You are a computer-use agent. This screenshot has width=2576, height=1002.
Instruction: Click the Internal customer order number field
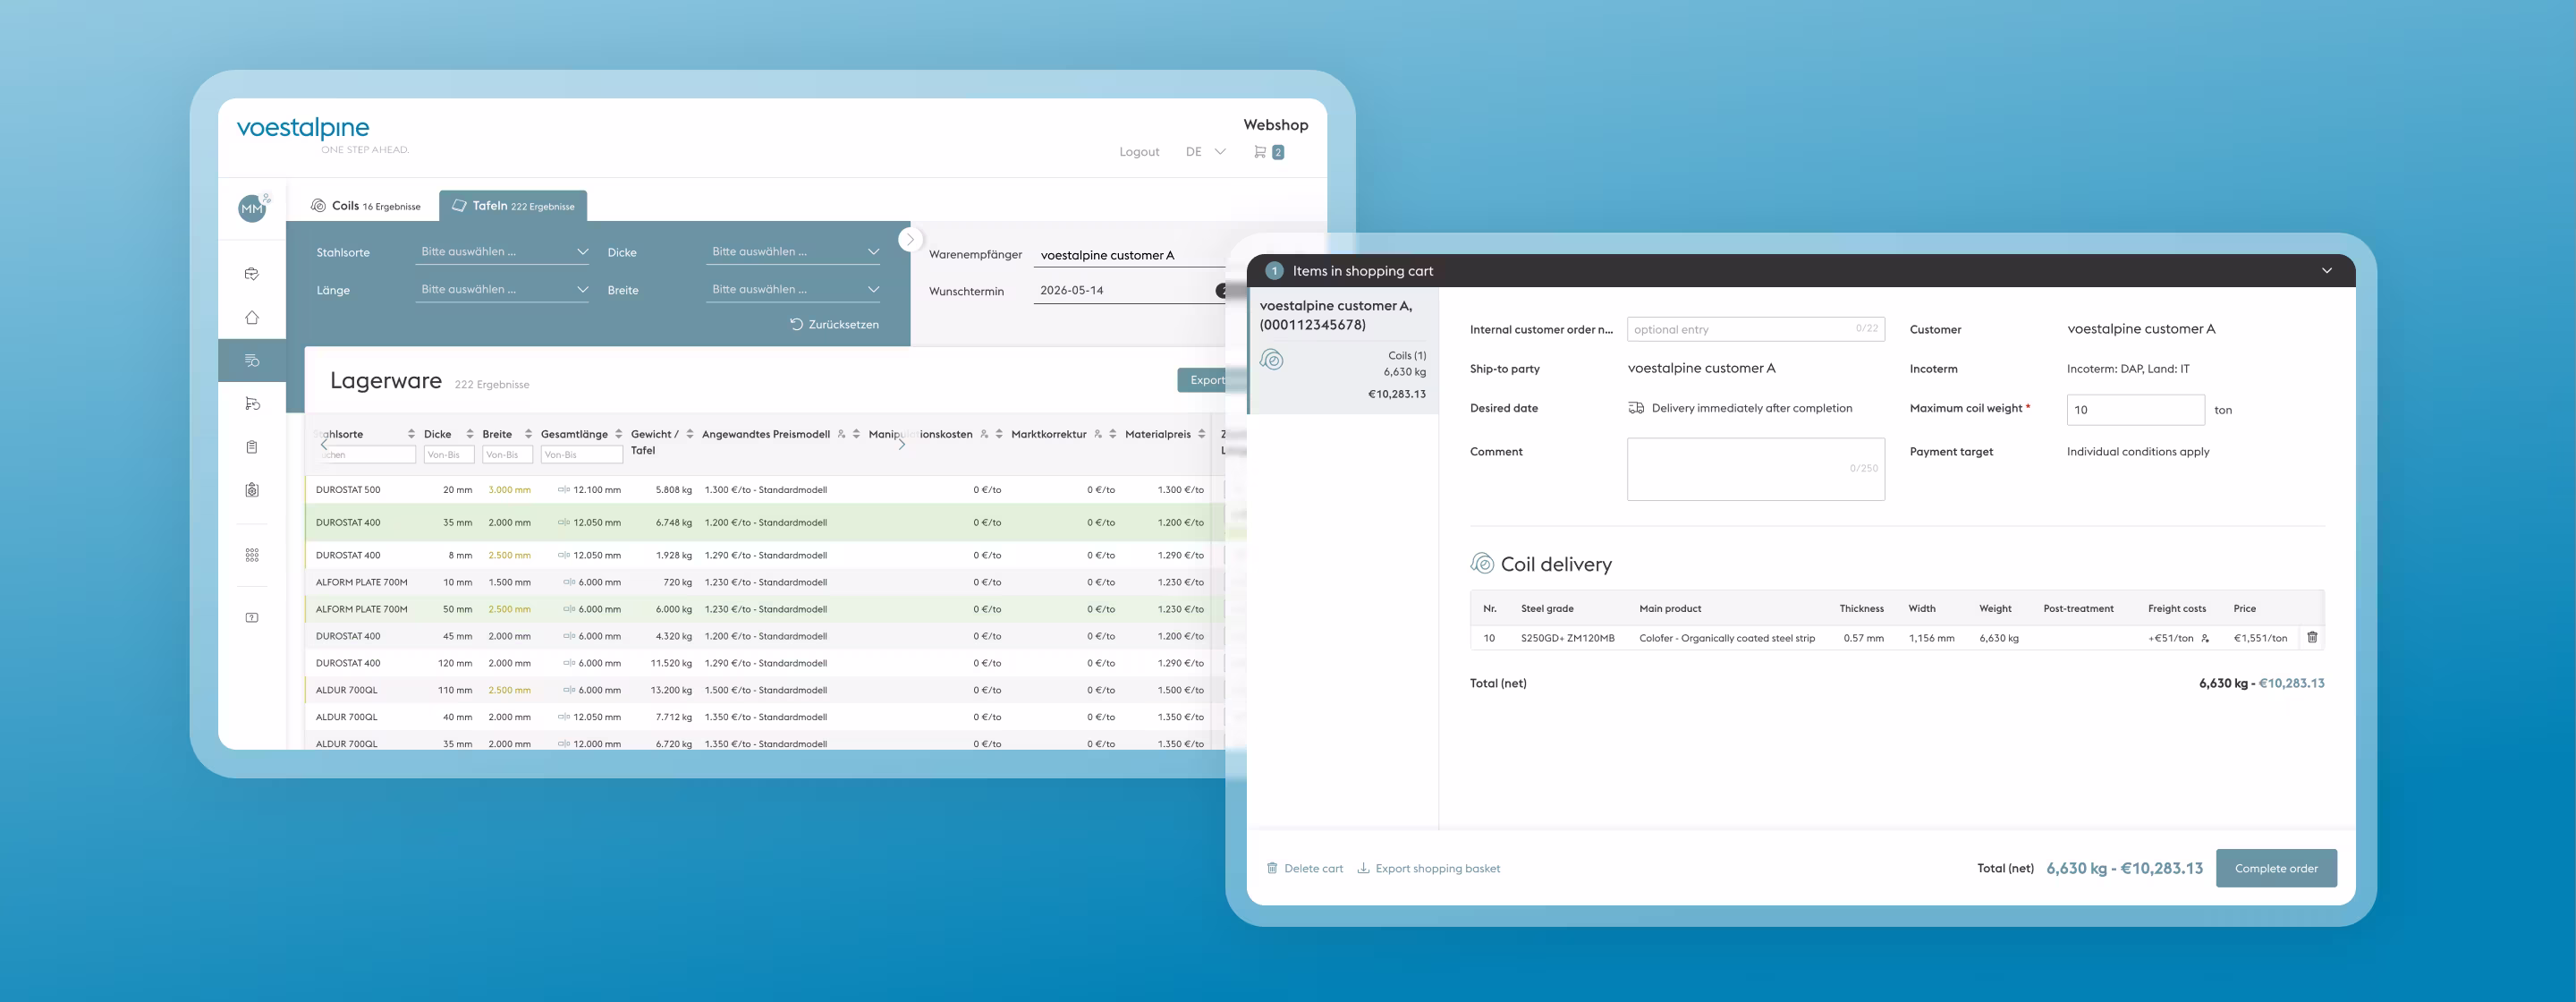(x=1755, y=329)
